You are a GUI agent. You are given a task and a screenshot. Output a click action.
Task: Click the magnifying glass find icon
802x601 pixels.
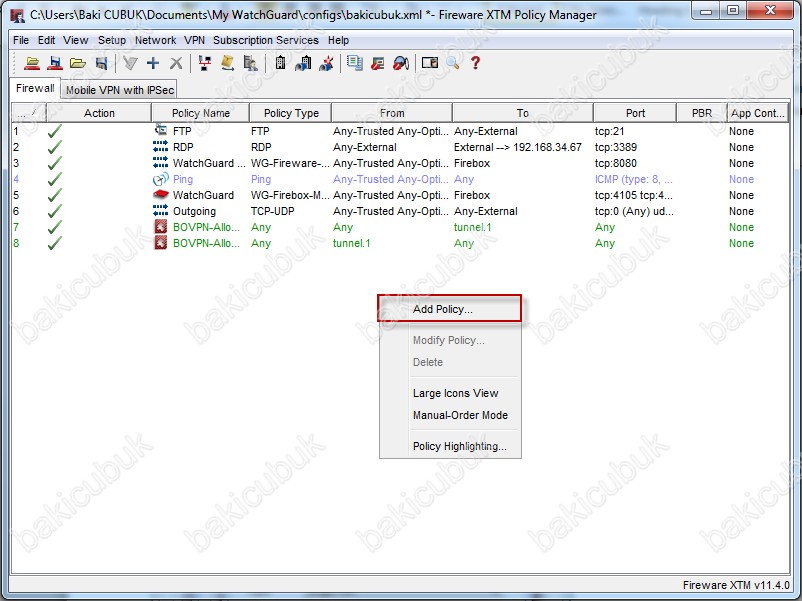(x=453, y=63)
